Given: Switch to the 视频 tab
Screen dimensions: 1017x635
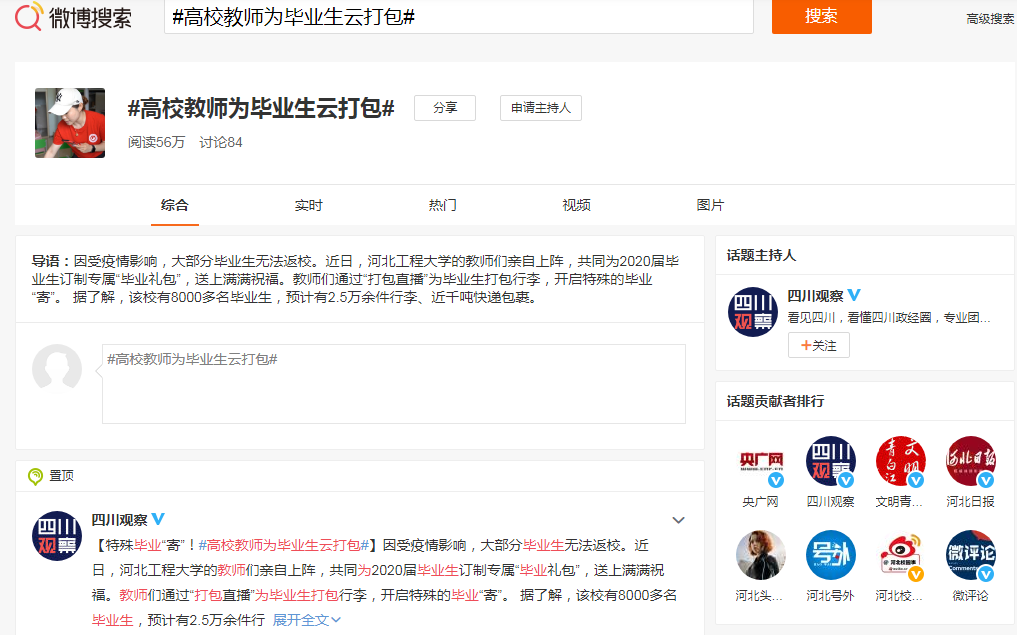Looking at the screenshot, I should coord(576,205).
